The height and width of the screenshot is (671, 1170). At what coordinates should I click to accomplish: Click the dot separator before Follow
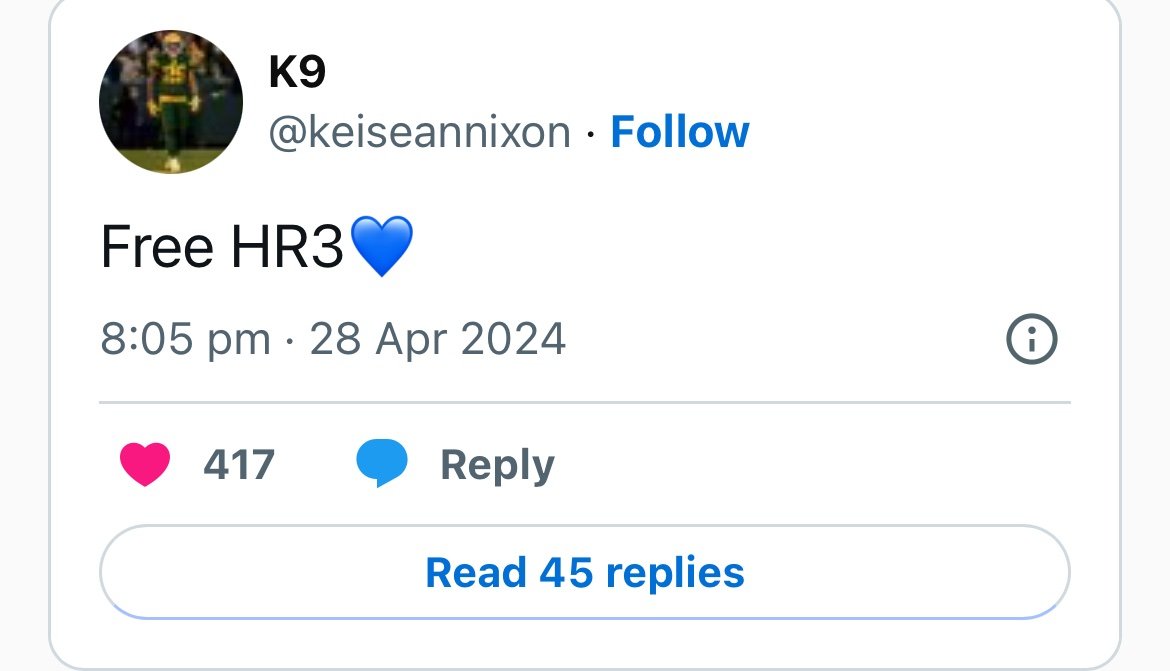pos(590,134)
